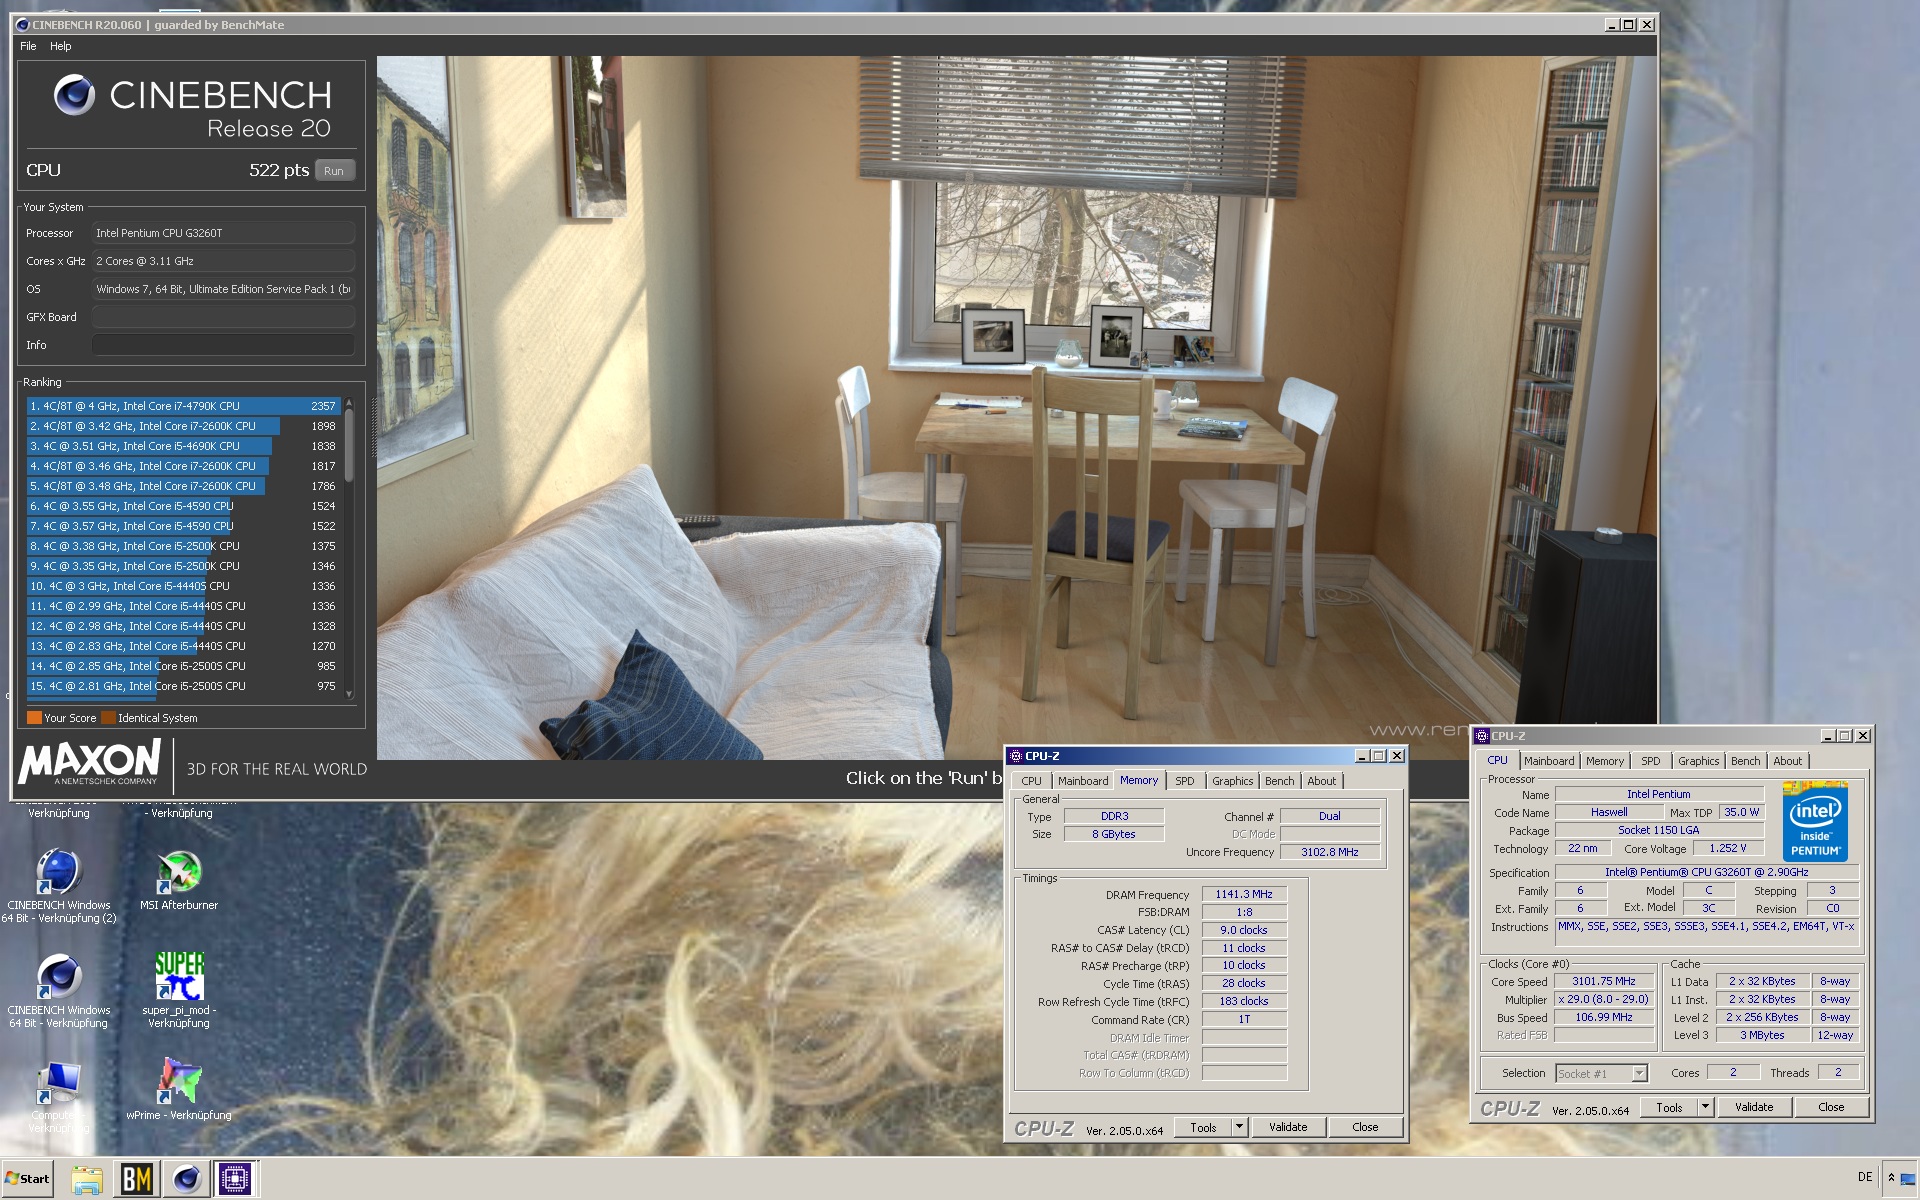Viewport: 1920px width, 1200px height.
Task: Open Mainboard tab in right CPU-Z window
Action: pos(1549,761)
